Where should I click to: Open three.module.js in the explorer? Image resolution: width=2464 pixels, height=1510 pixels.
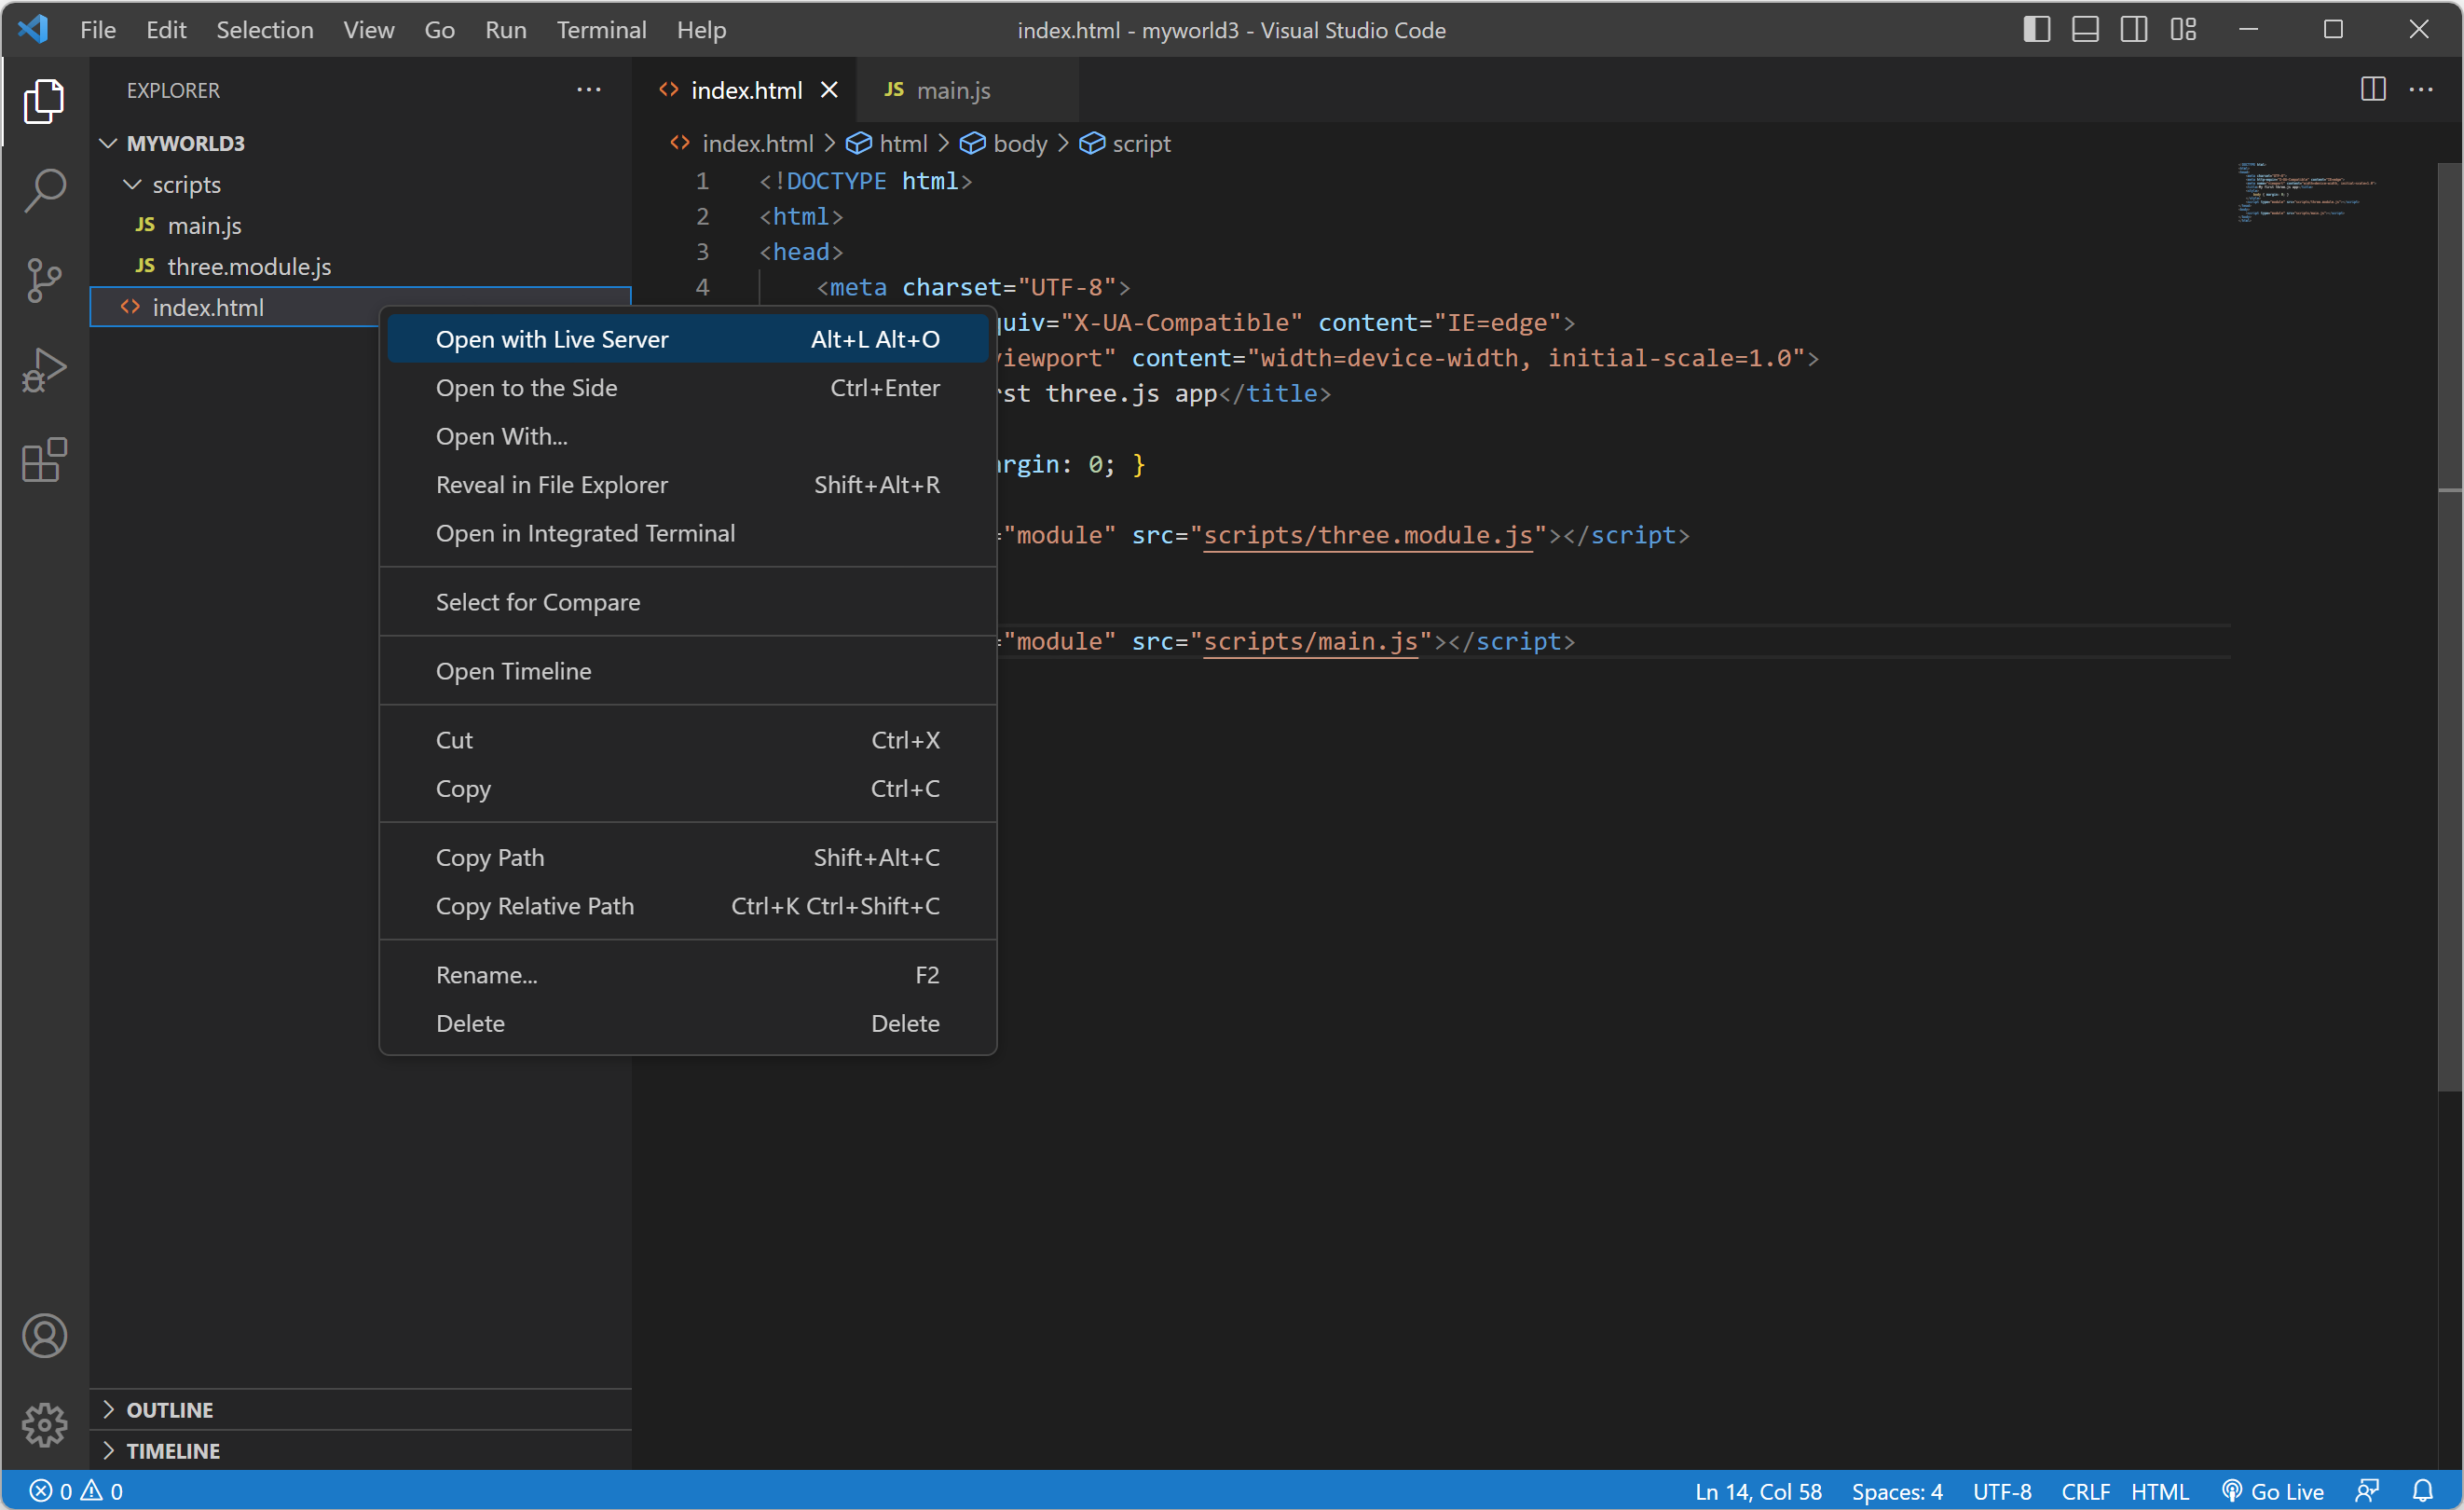click(x=249, y=266)
